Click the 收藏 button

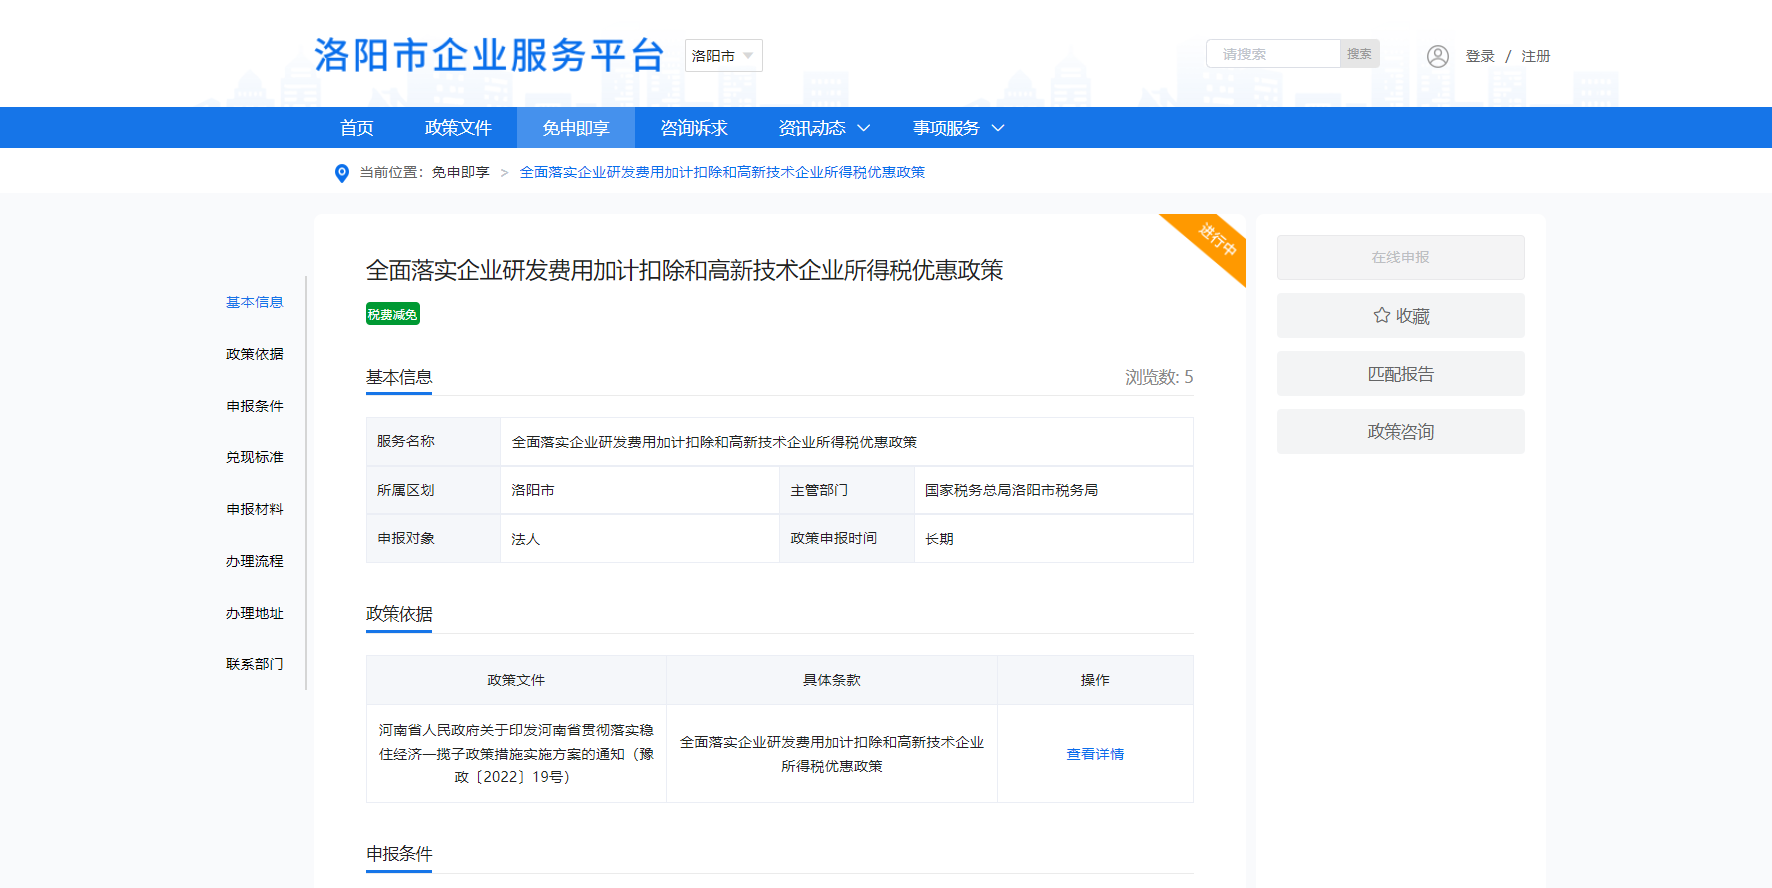[x=1401, y=315]
